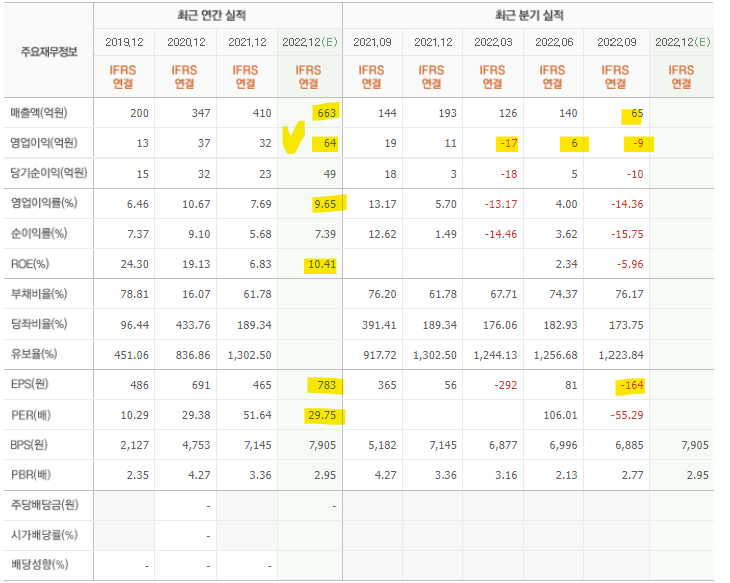
Task: Click the '2022.03' column header
Action: [x=493, y=42]
